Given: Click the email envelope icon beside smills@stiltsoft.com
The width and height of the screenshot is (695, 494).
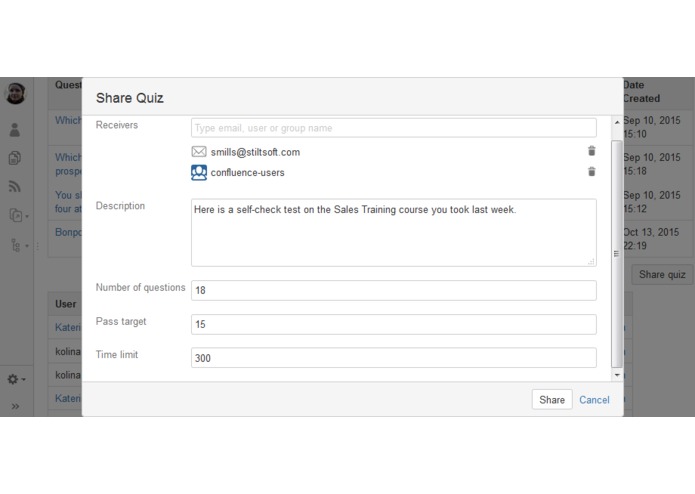Looking at the screenshot, I should 199,152.
